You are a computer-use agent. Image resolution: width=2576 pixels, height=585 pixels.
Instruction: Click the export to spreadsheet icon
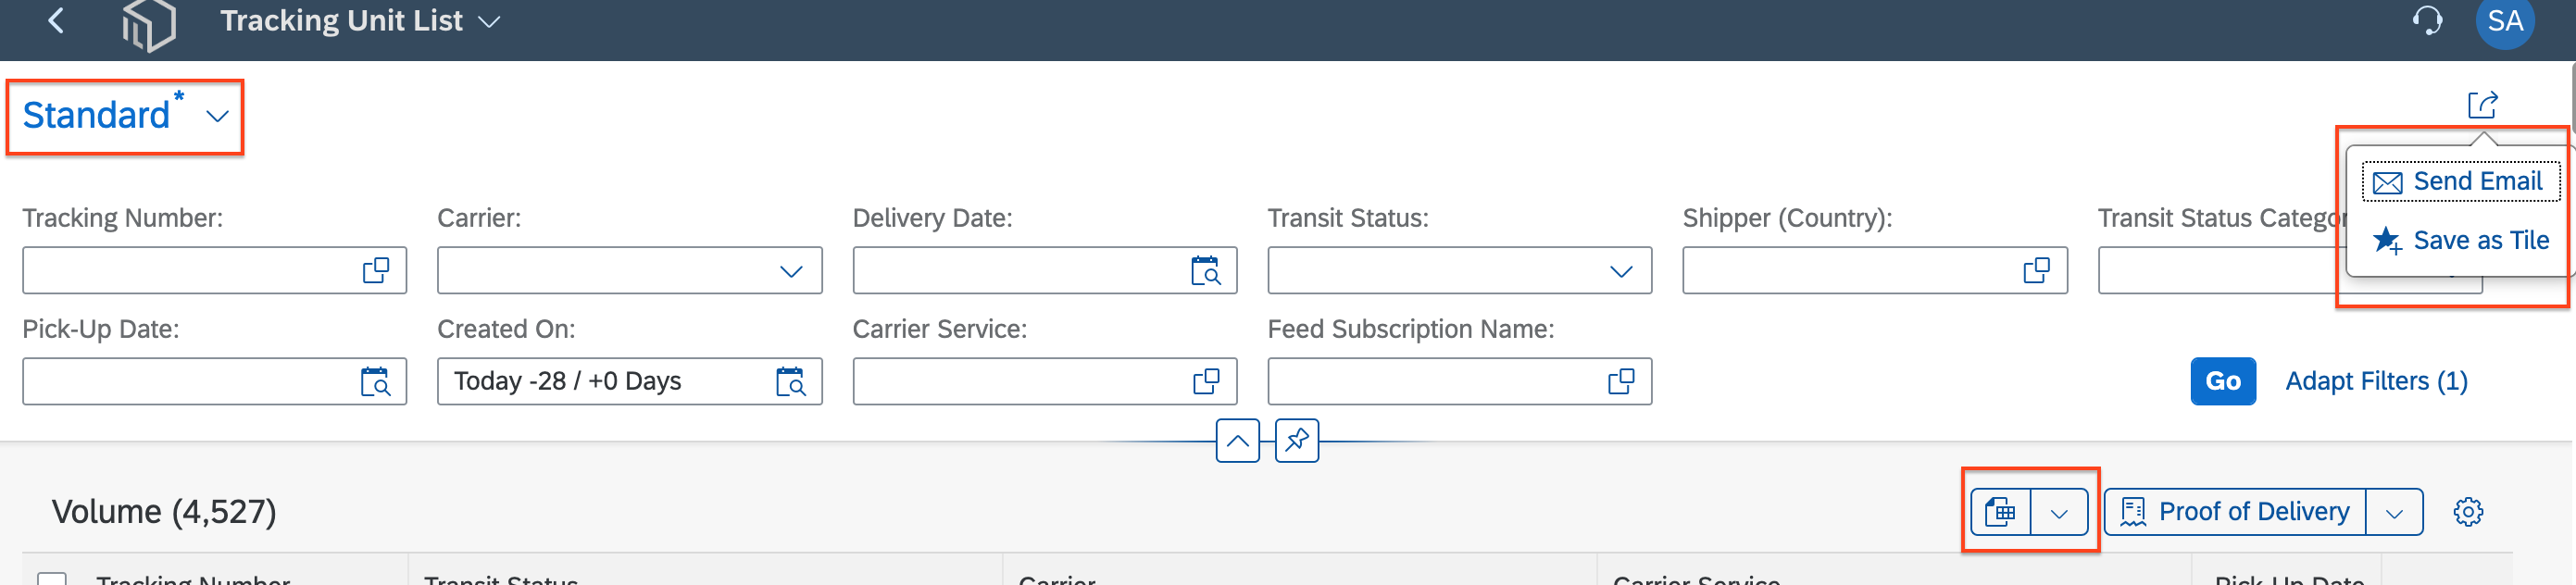click(2000, 512)
